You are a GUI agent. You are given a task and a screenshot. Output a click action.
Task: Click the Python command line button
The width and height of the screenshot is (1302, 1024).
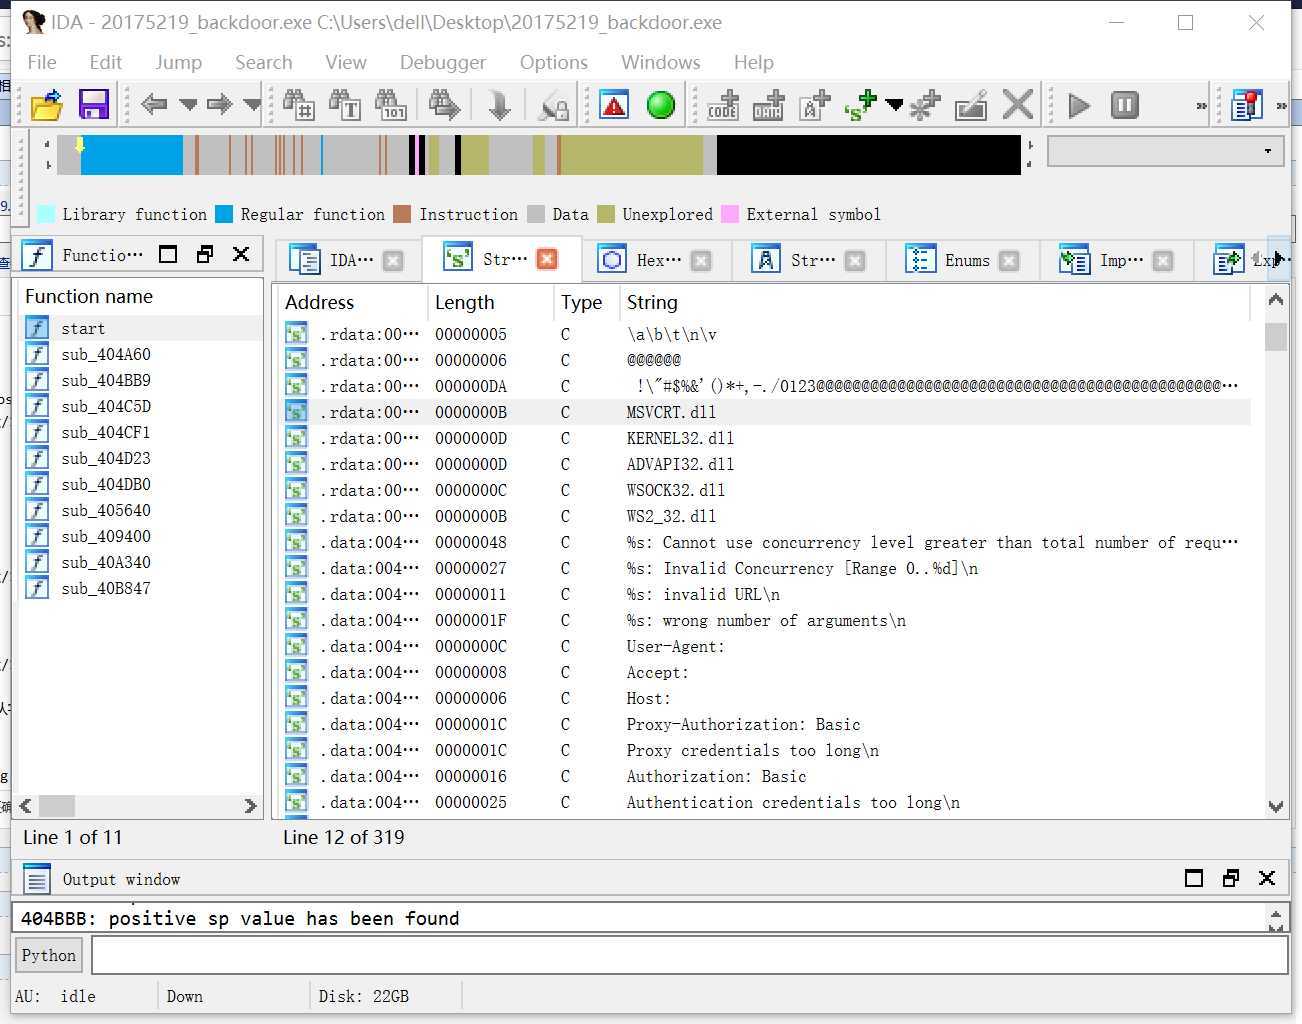(48, 955)
